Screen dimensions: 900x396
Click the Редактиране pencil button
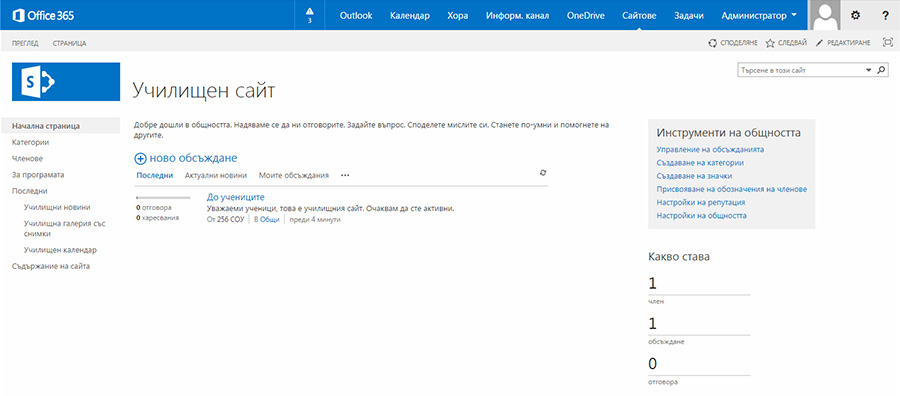[843, 43]
